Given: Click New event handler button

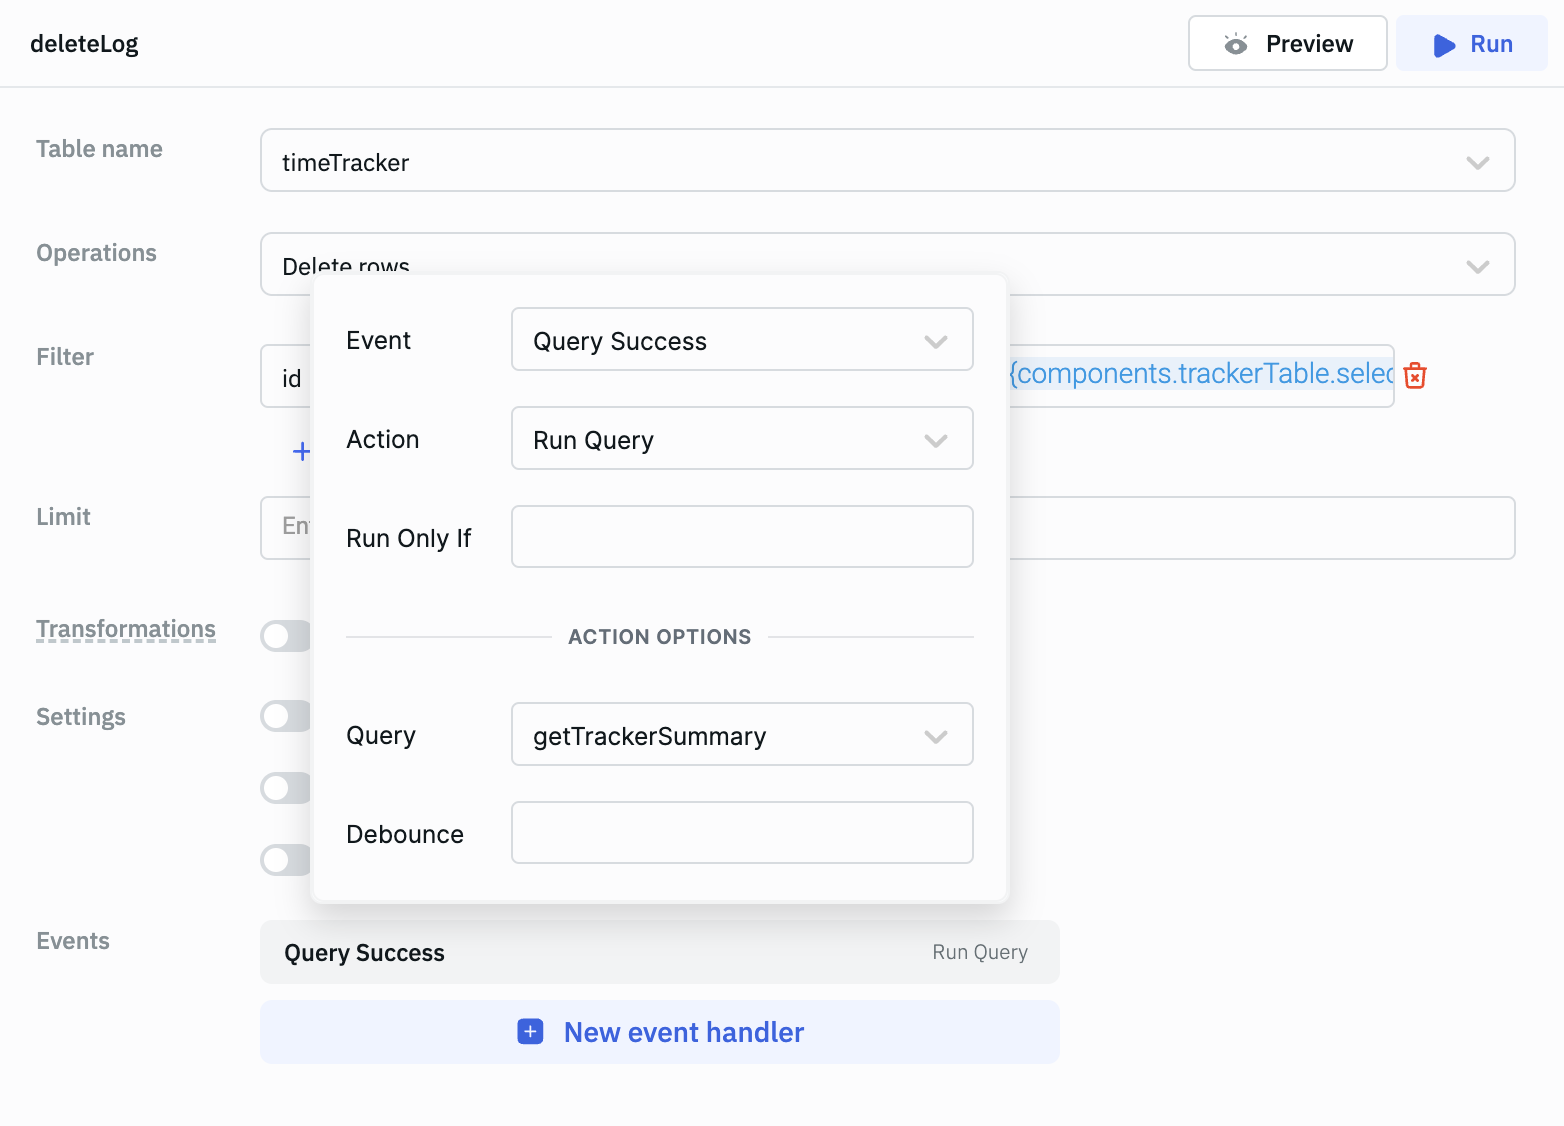Looking at the screenshot, I should (660, 1032).
